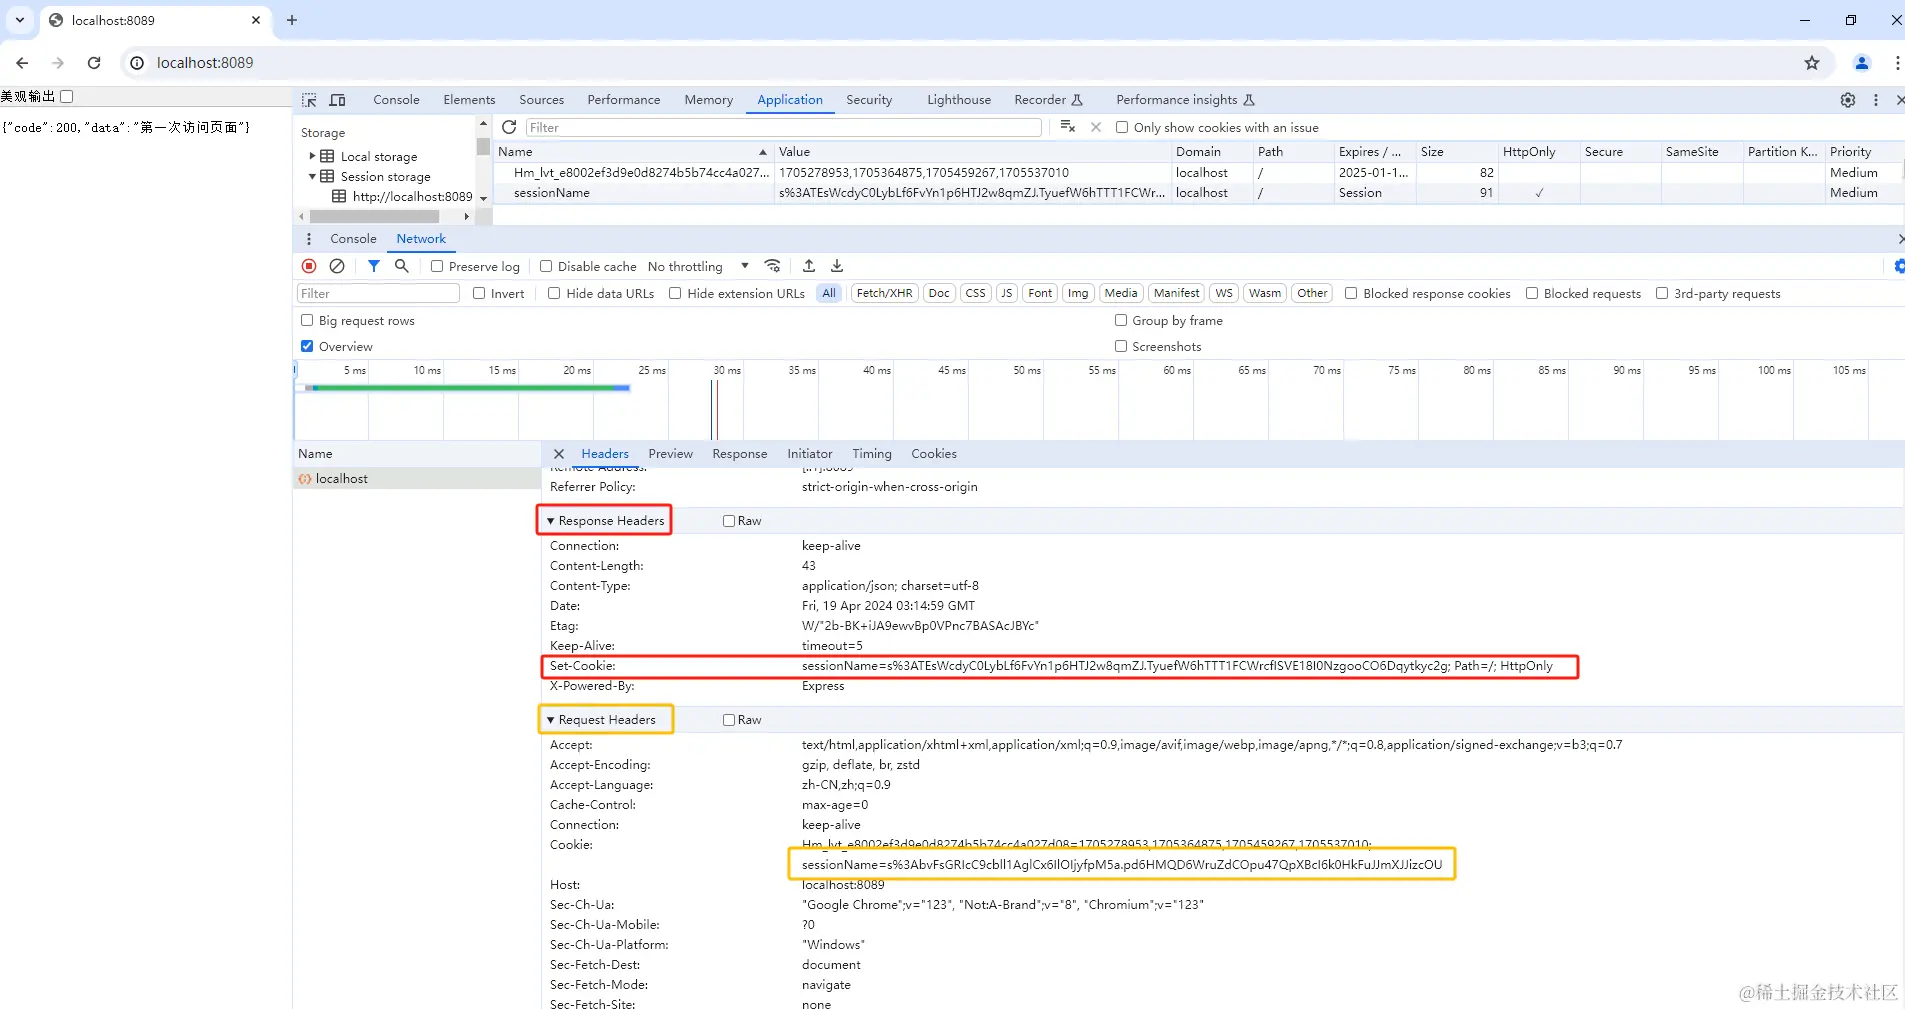Click the cookie Filter input field
The image size is (1905, 1009).
[783, 128]
